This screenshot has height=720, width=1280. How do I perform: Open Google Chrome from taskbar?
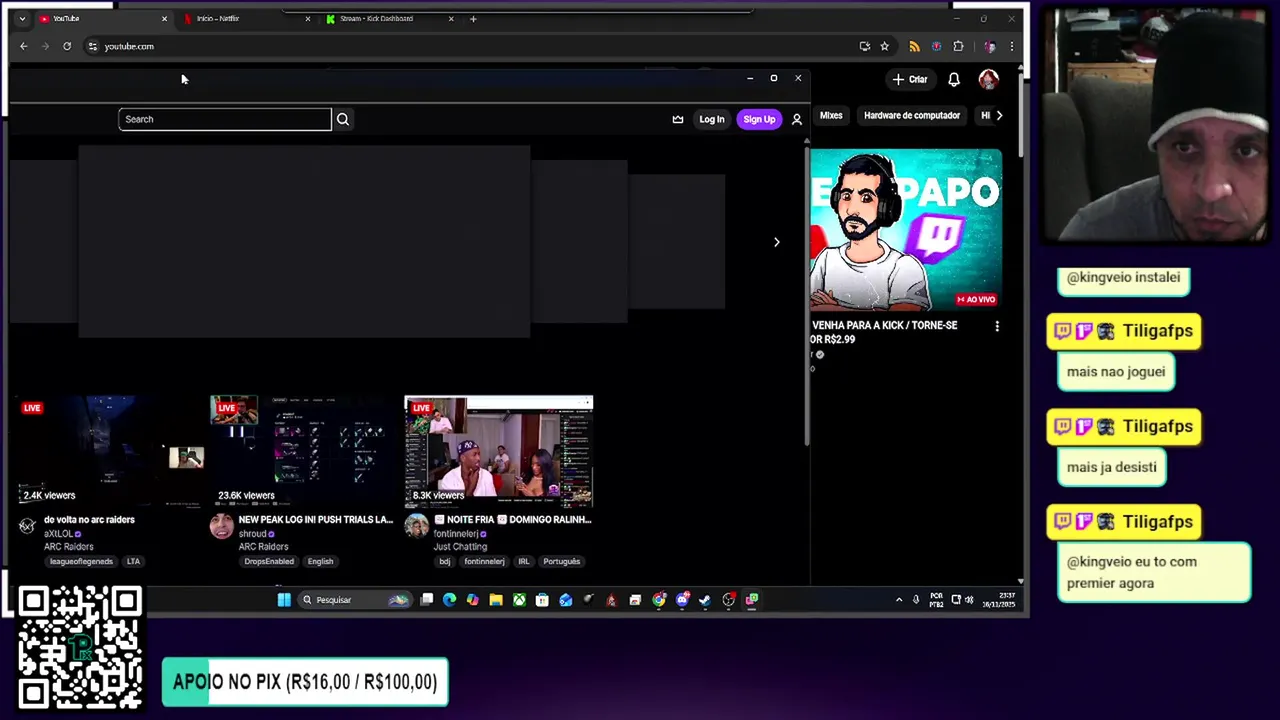(x=659, y=600)
